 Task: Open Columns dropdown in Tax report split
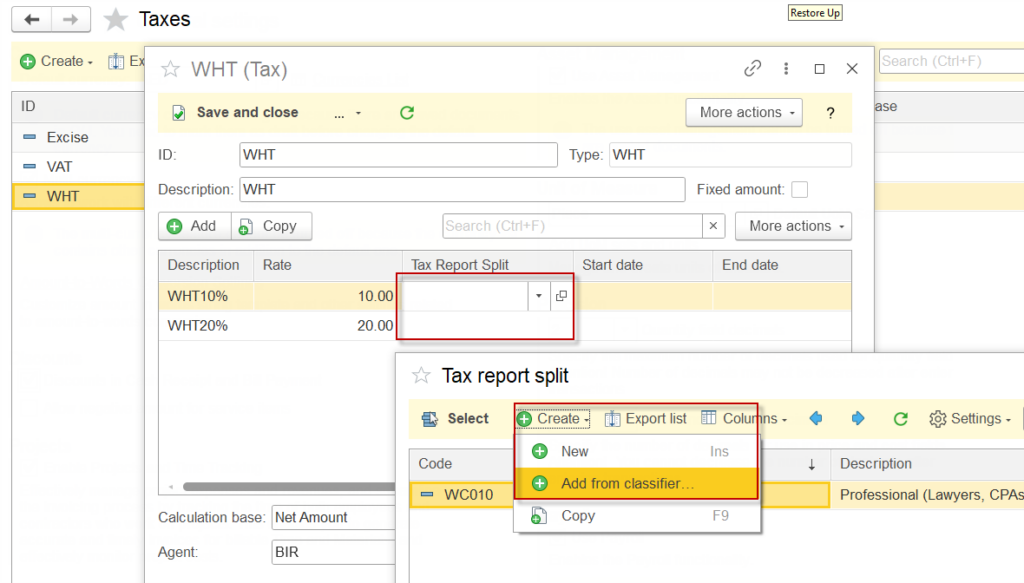pyautogui.click(x=744, y=419)
